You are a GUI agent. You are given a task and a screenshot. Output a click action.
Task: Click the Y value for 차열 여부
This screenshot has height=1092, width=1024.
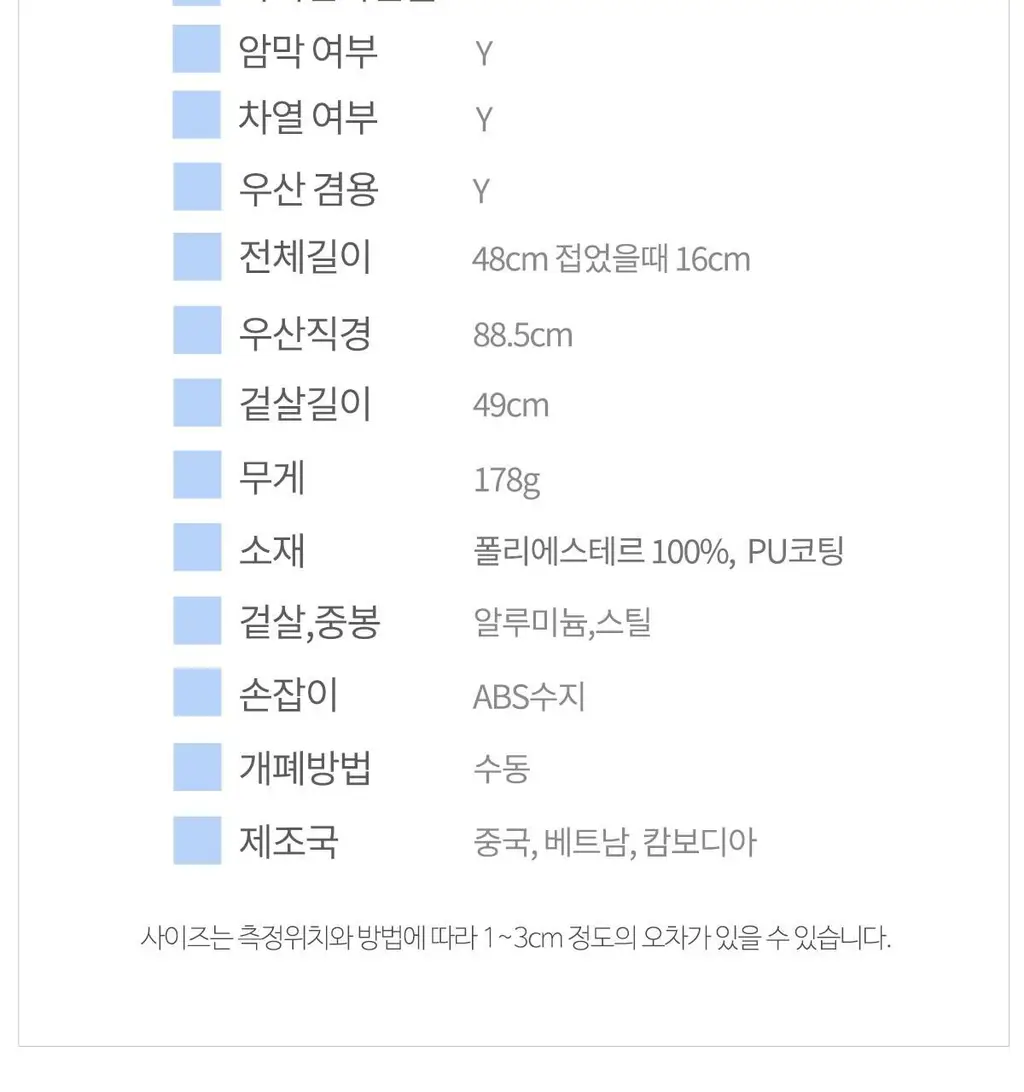tap(484, 120)
